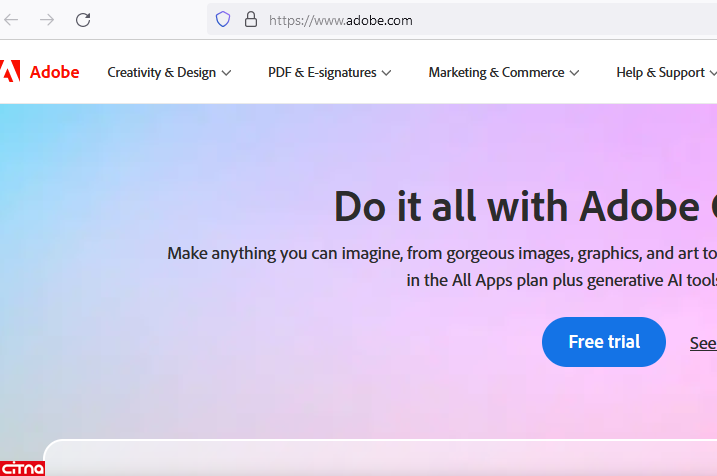Click the red Adobe logo icon

[10, 72]
